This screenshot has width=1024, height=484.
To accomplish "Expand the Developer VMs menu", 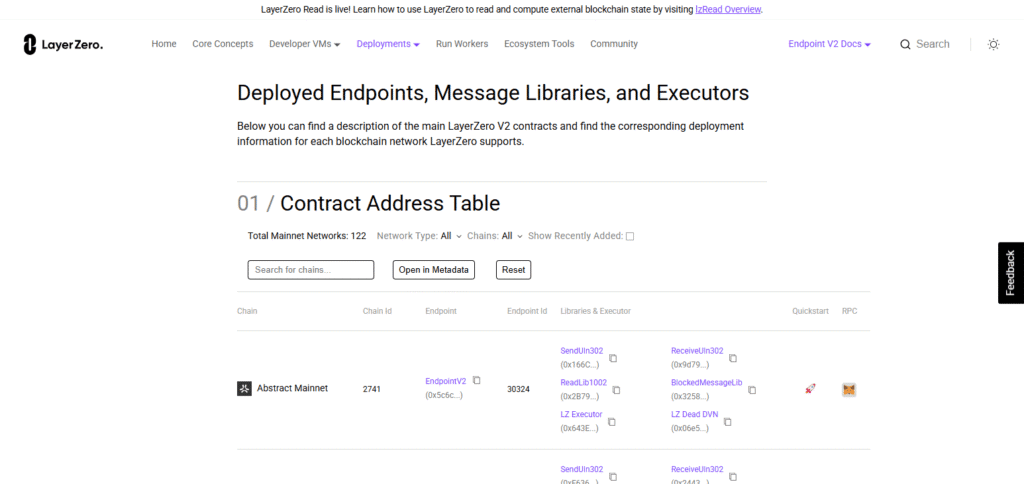I will click(305, 44).
